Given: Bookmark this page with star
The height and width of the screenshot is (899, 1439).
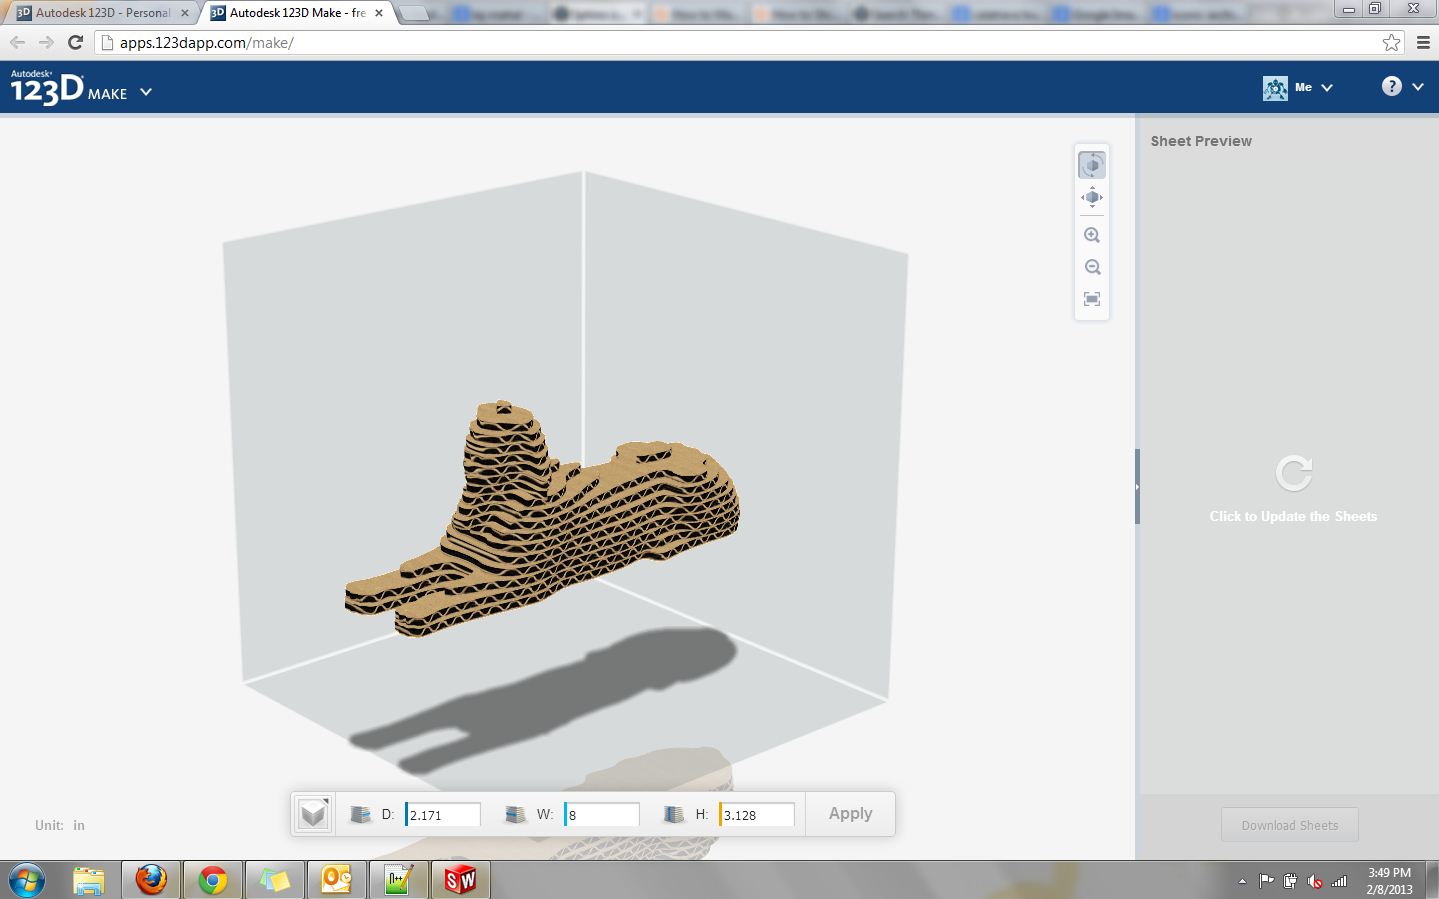Looking at the screenshot, I should point(1391,42).
